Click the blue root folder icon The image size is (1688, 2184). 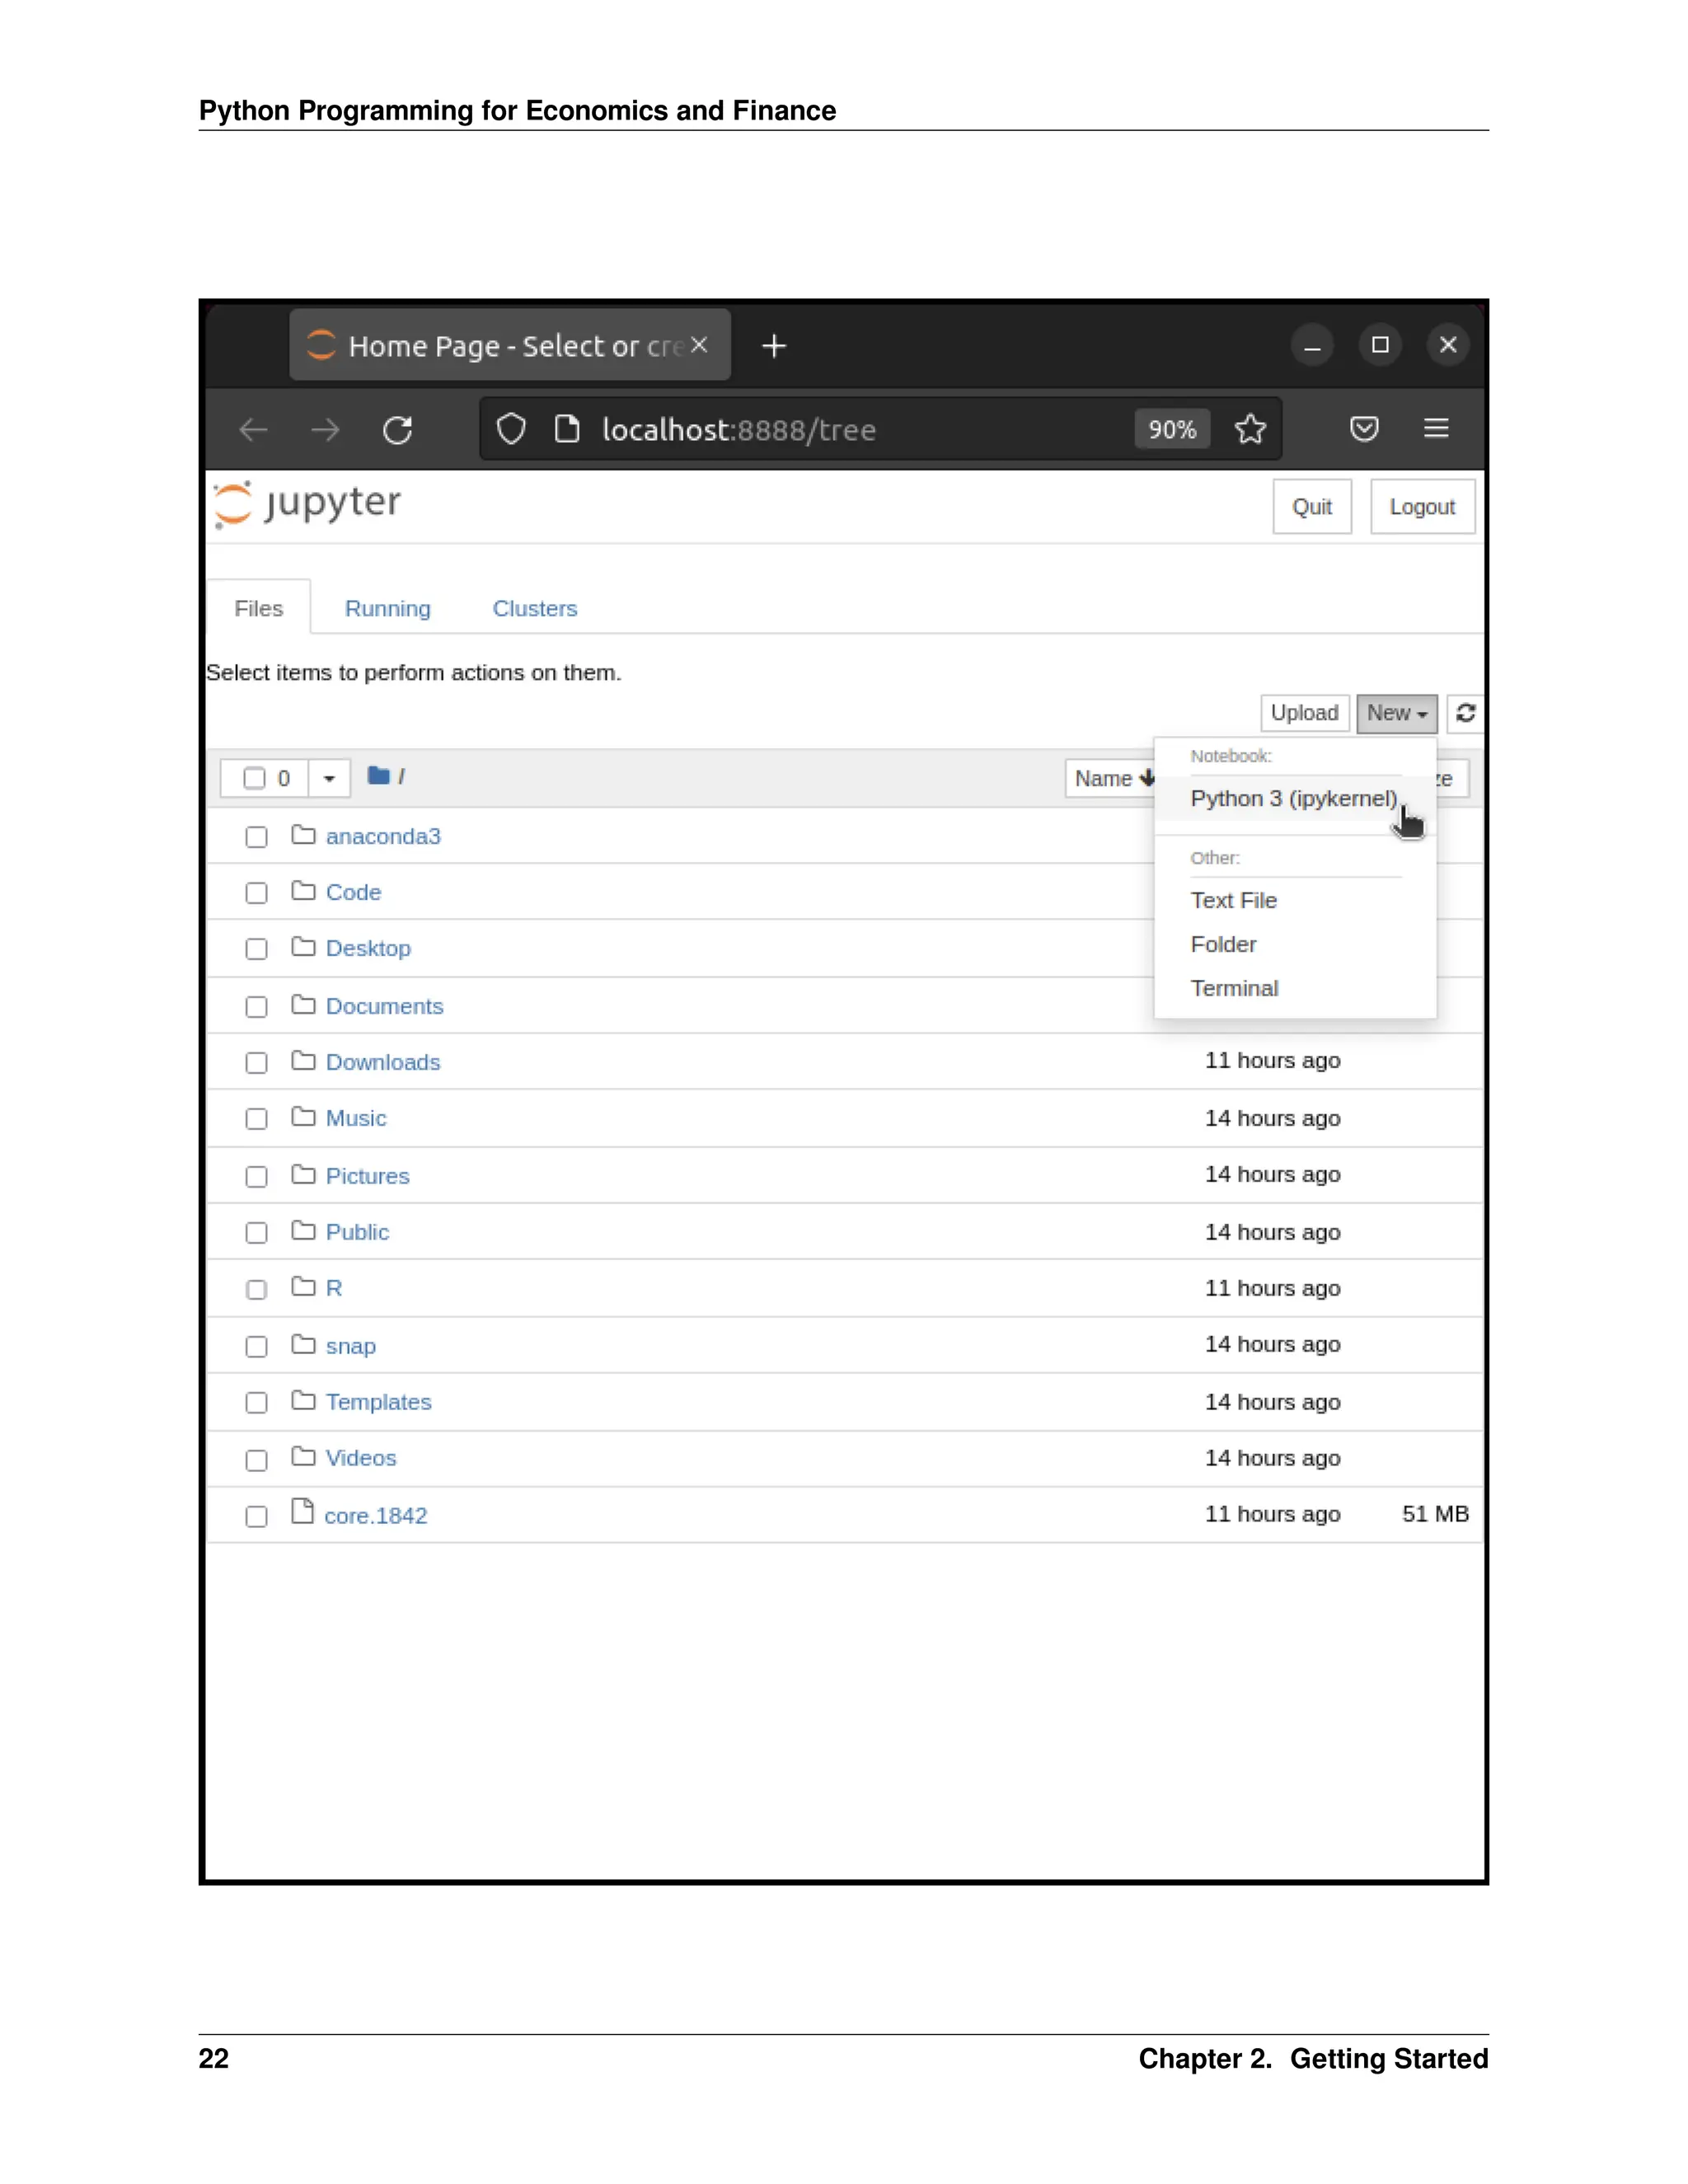click(378, 776)
